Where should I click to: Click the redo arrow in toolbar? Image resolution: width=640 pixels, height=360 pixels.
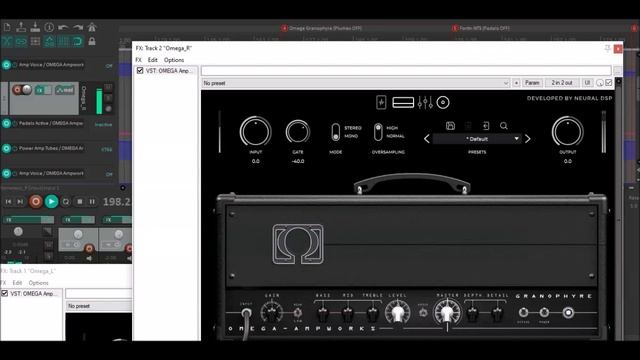(78, 27)
